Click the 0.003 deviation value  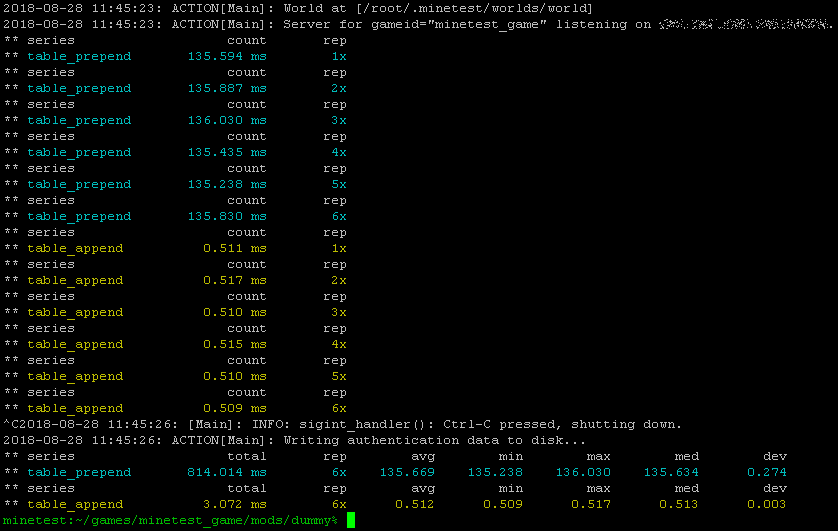click(x=766, y=504)
